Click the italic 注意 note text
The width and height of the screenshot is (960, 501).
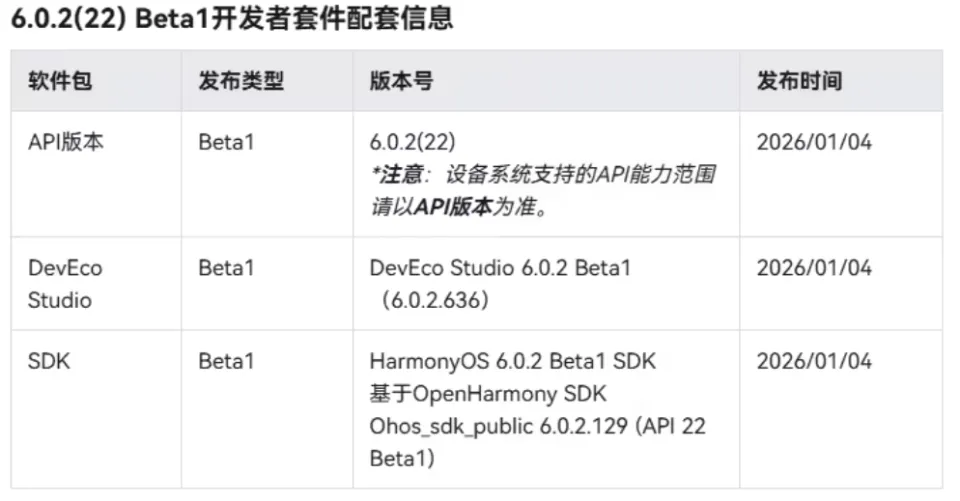pyautogui.click(x=542, y=190)
